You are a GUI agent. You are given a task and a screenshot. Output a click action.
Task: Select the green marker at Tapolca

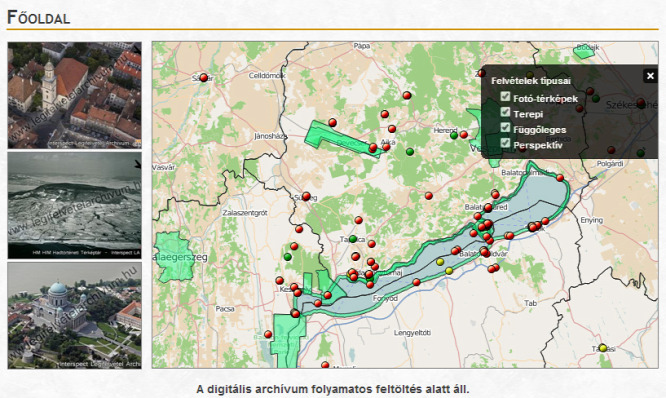pos(353,239)
